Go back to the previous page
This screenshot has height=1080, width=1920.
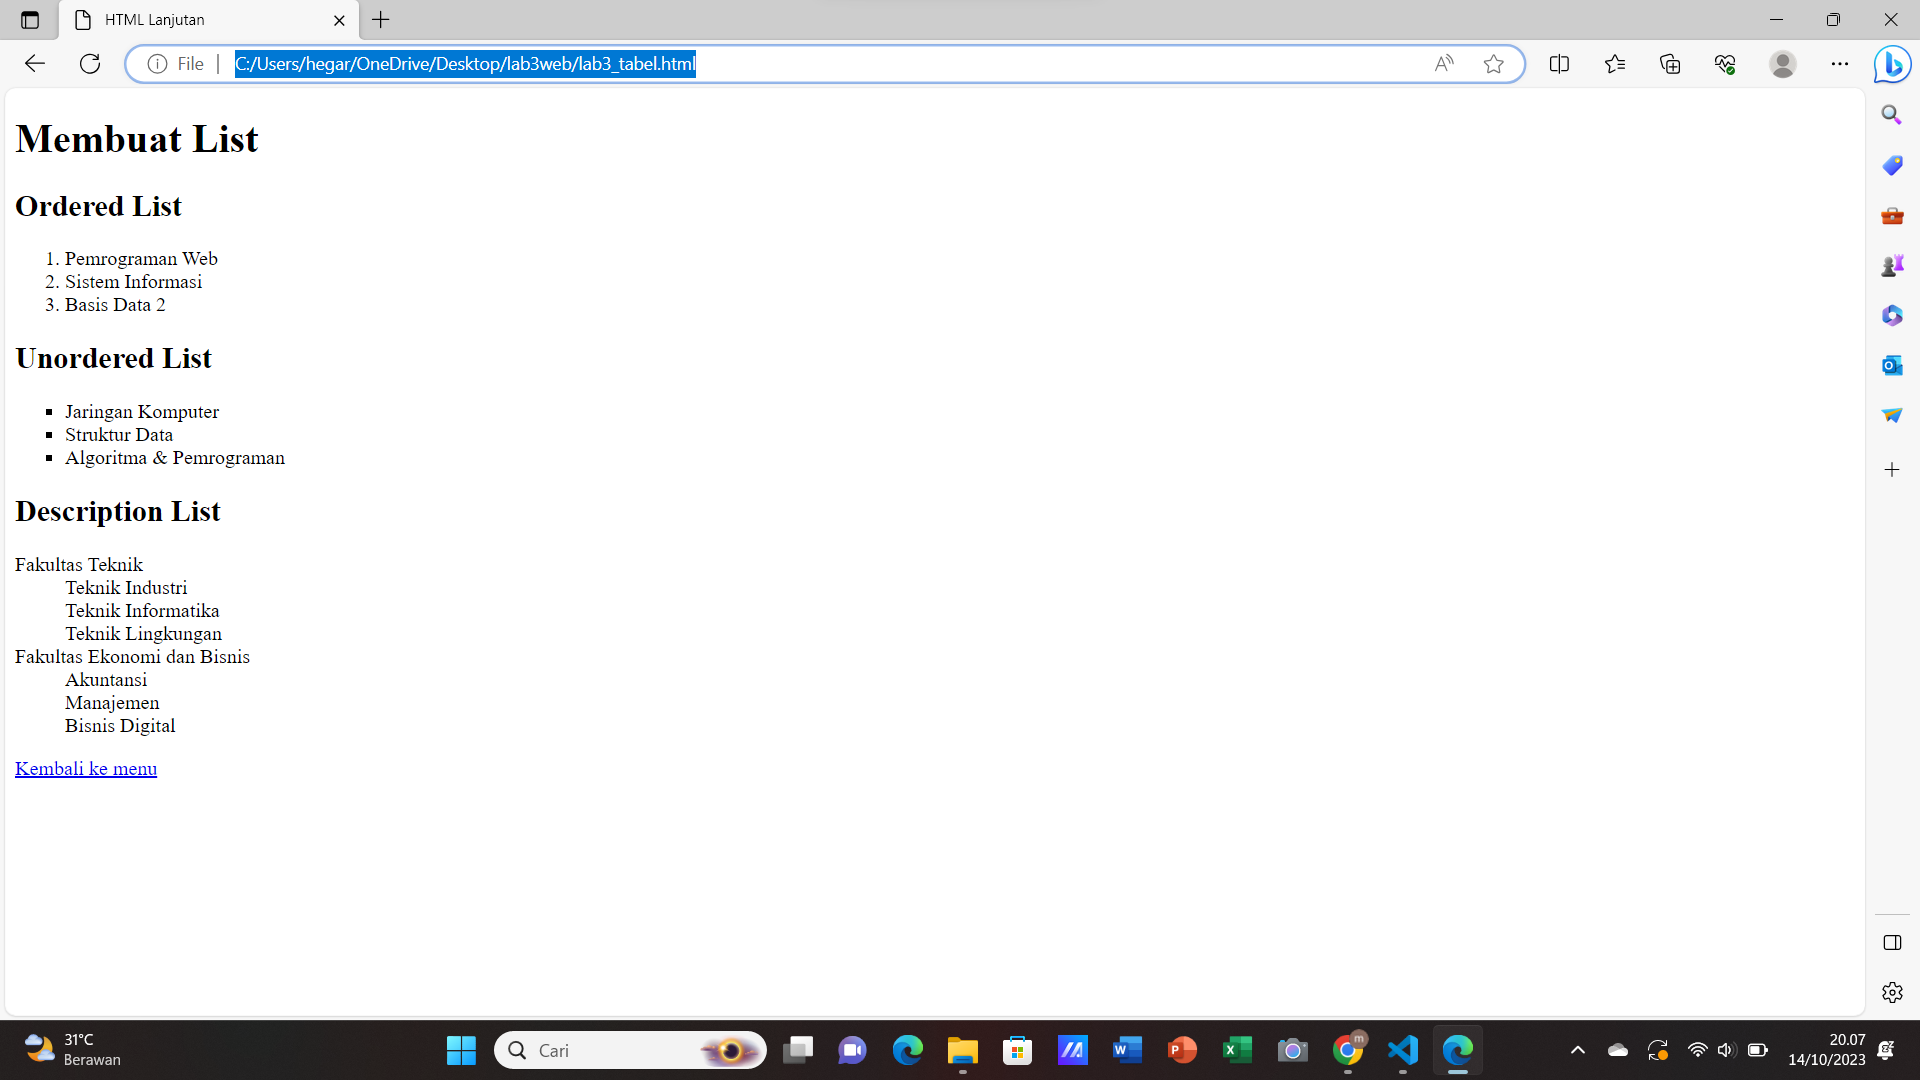(x=35, y=63)
